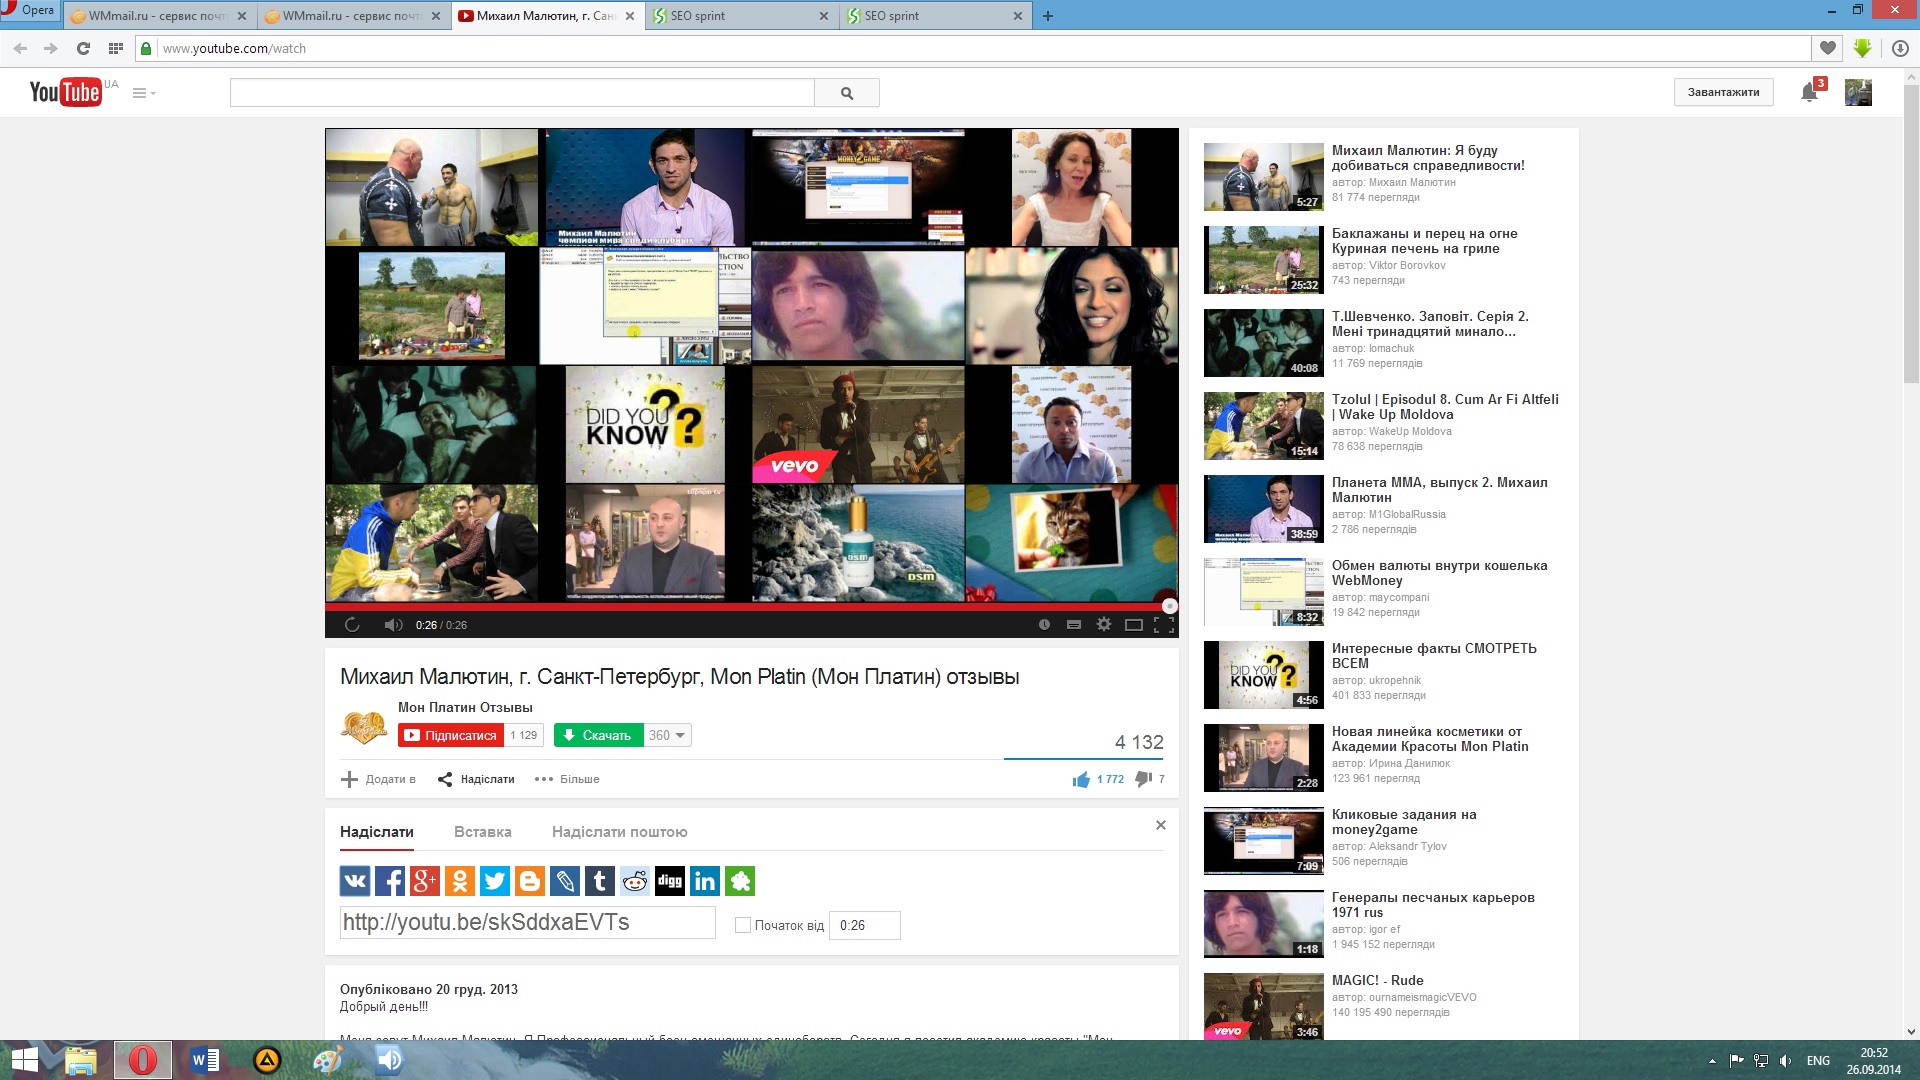This screenshot has width=1920, height=1080.
Task: Share video via the Reddit icon
Action: point(634,881)
